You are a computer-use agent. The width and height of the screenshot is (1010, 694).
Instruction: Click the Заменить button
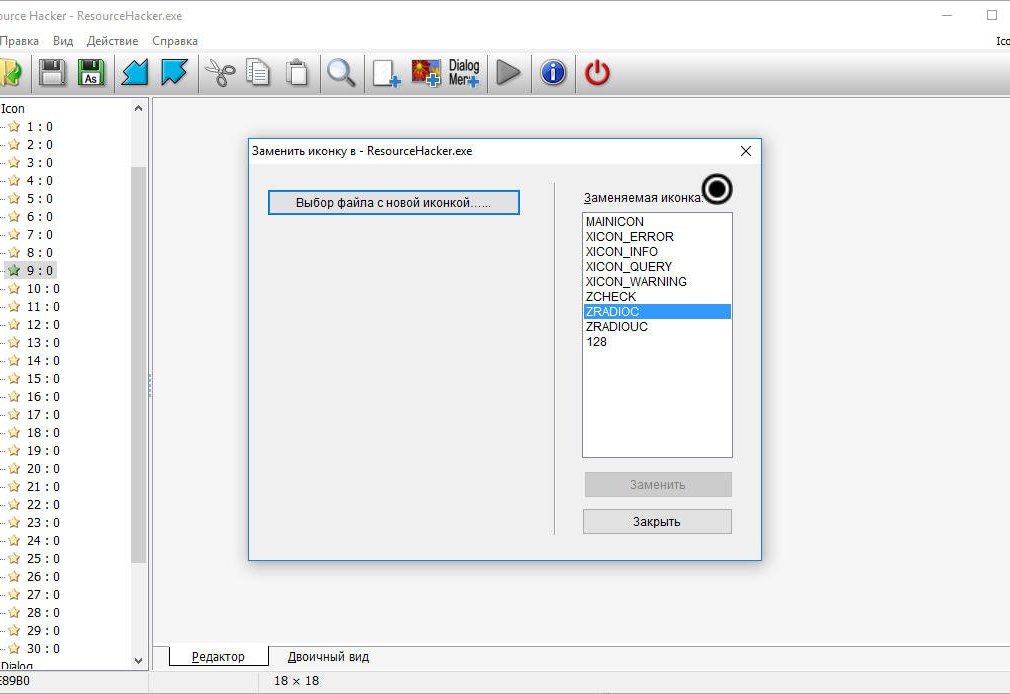pos(658,485)
